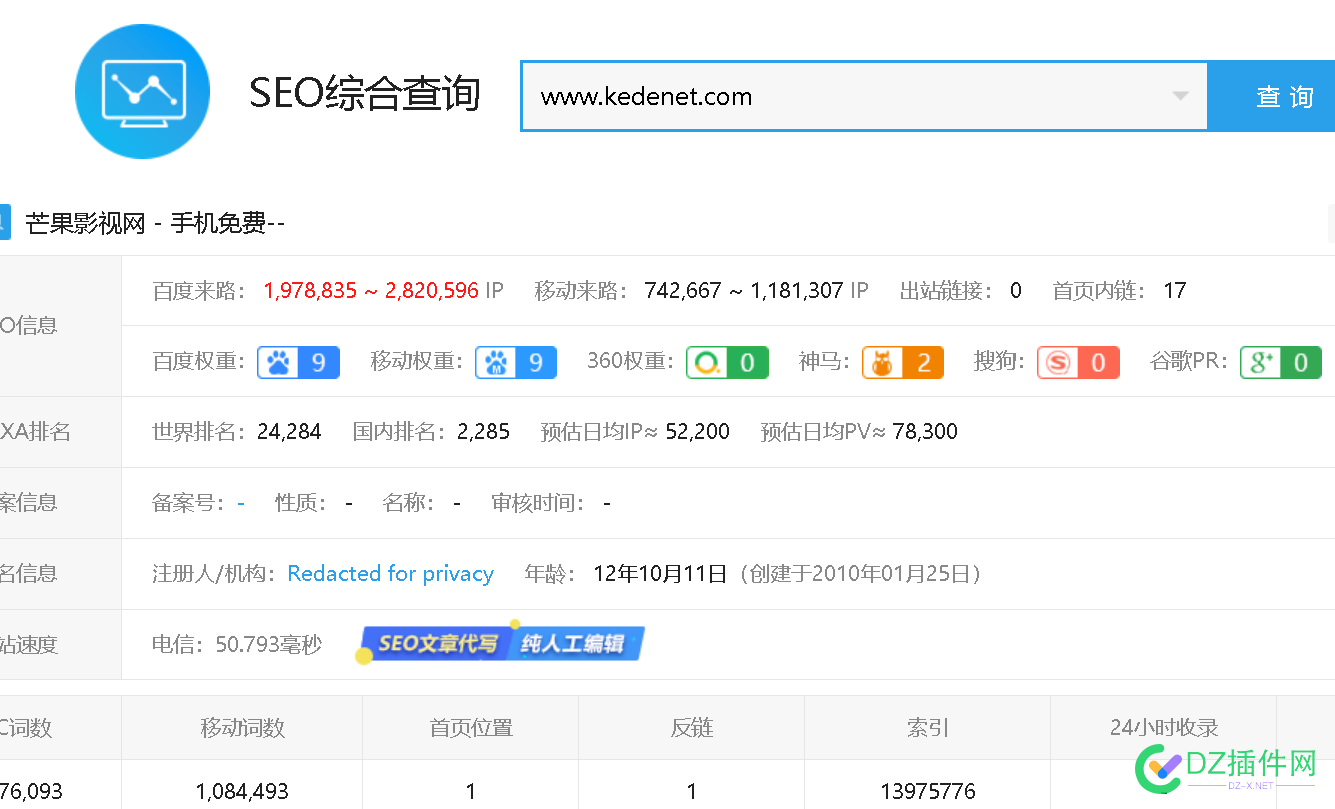Click the 反链 value 1
Screen dimensions: 1335x809
pyautogui.click(x=692, y=792)
